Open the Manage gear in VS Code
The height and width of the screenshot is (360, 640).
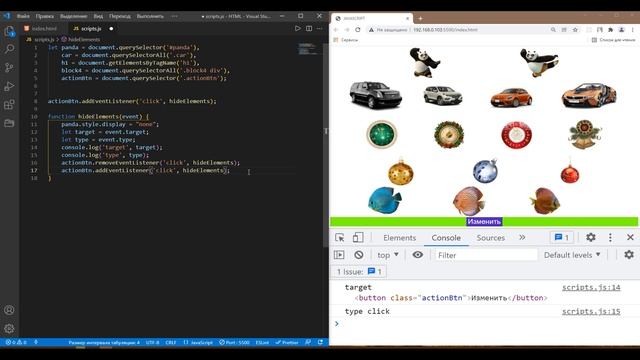pyautogui.click(x=9, y=328)
